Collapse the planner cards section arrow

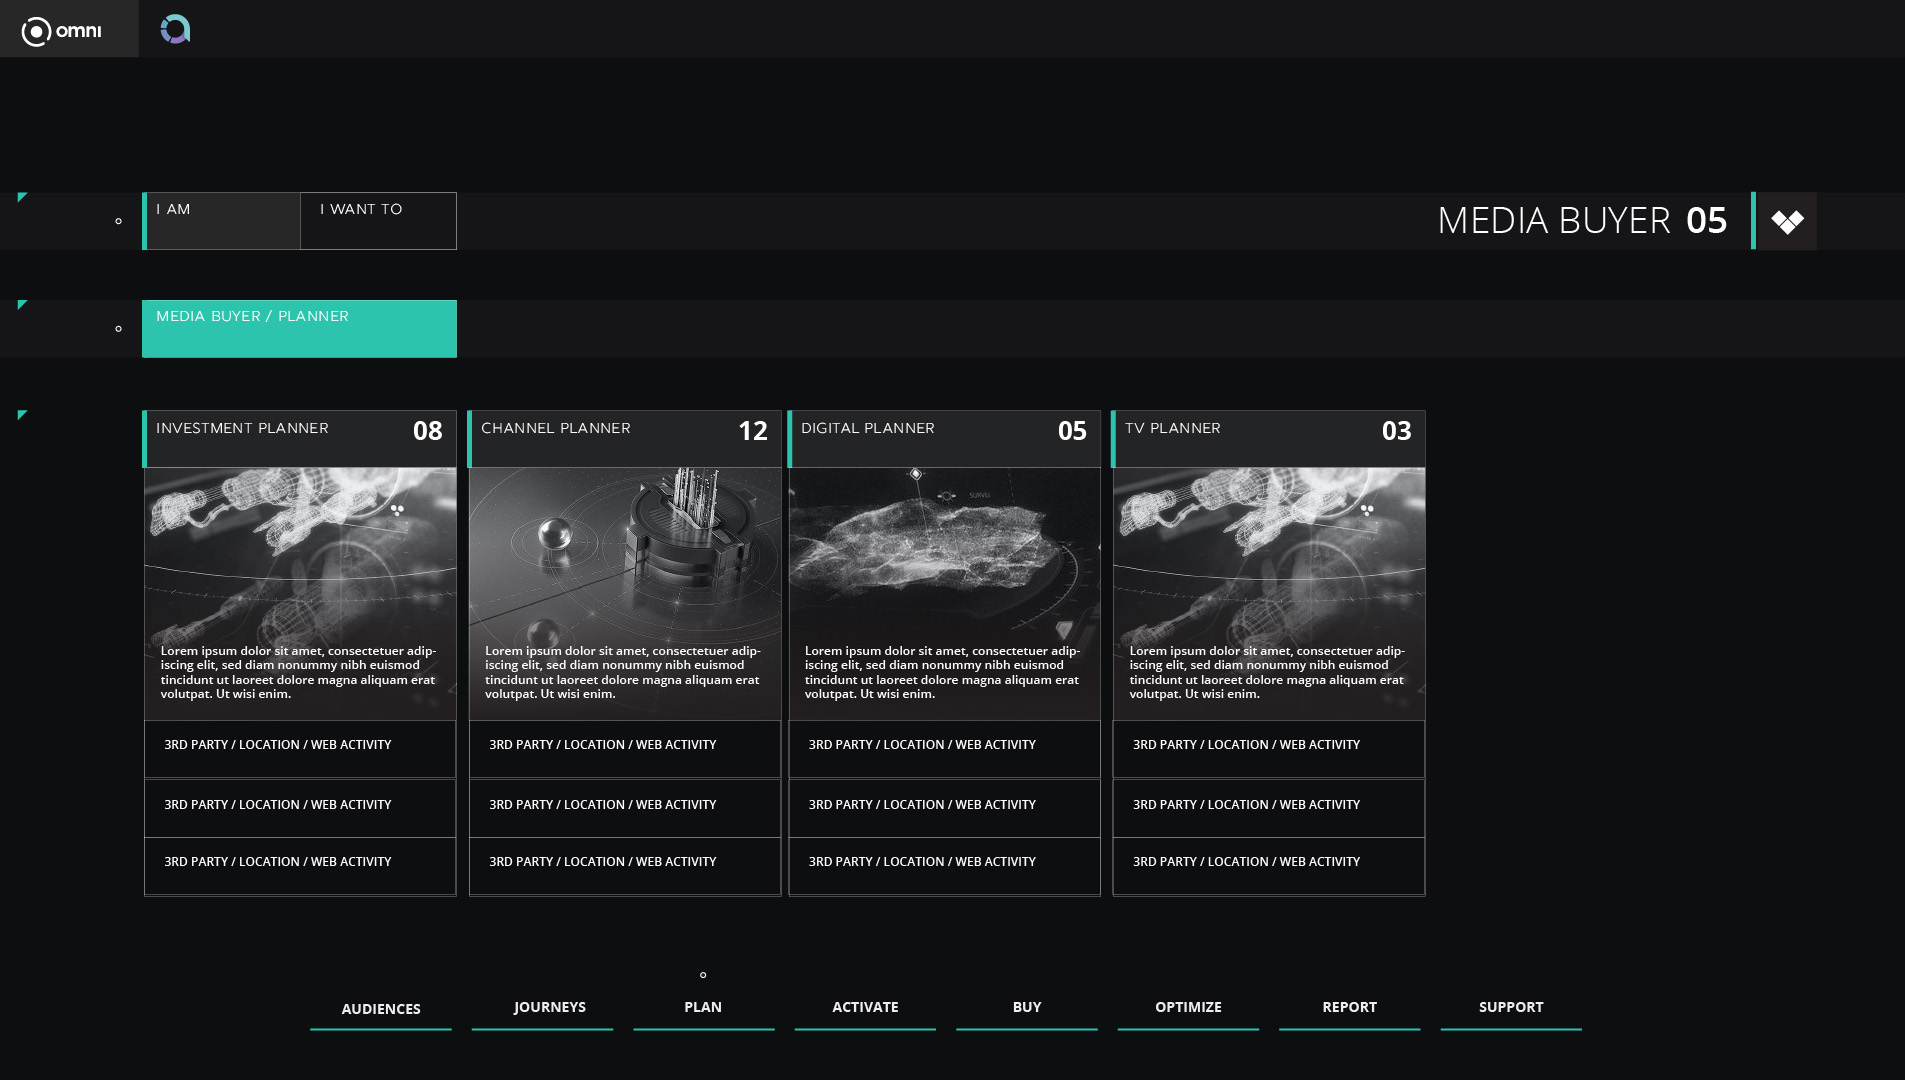[22, 415]
